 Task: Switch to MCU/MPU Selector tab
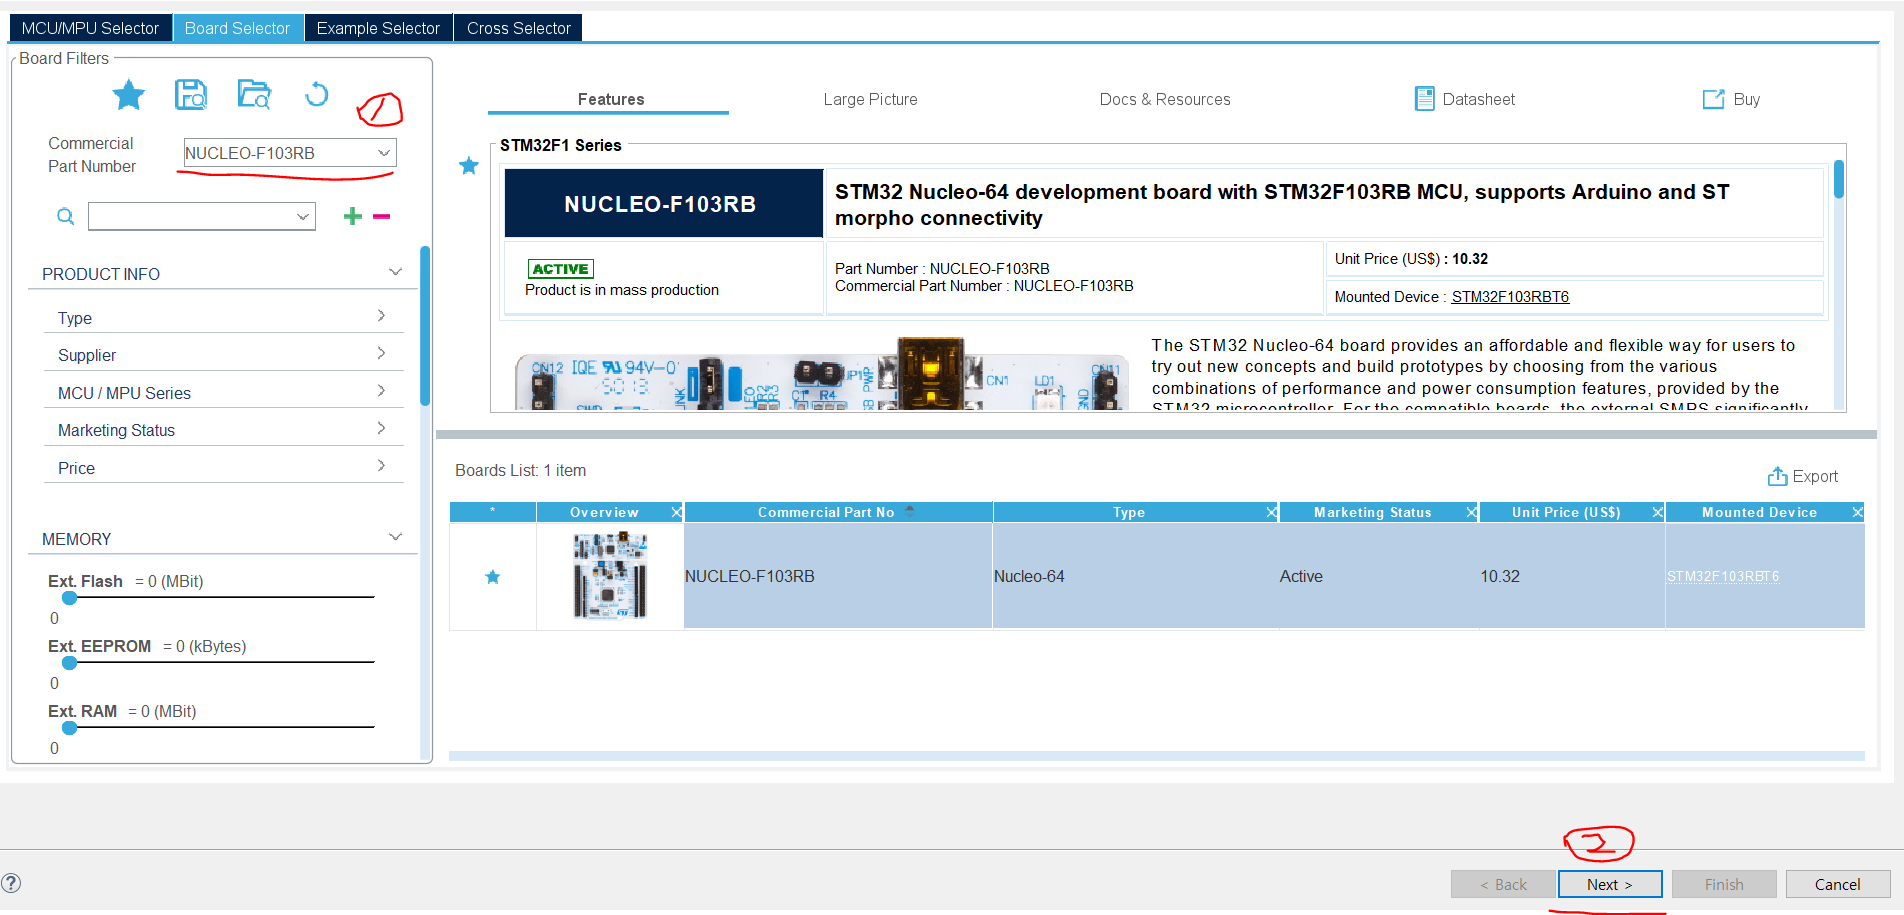click(x=90, y=28)
